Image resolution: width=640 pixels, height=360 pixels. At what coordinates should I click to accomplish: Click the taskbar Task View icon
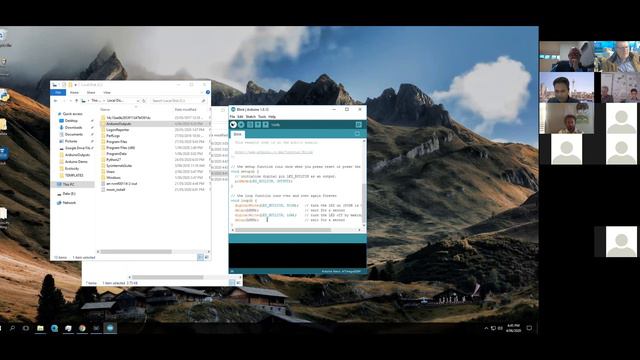(26, 328)
